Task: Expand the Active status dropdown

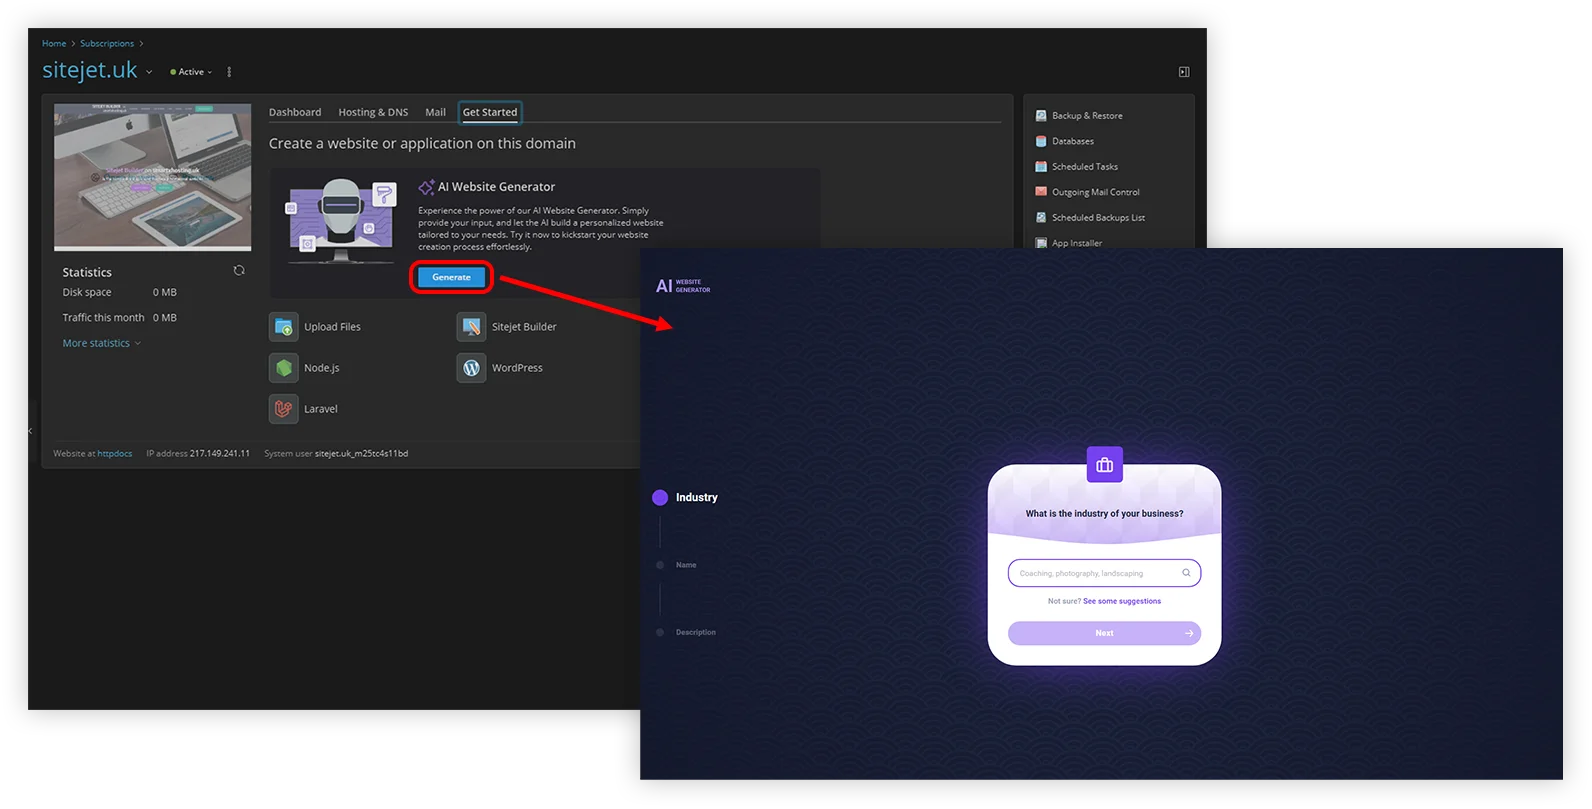Action: [x=191, y=72]
